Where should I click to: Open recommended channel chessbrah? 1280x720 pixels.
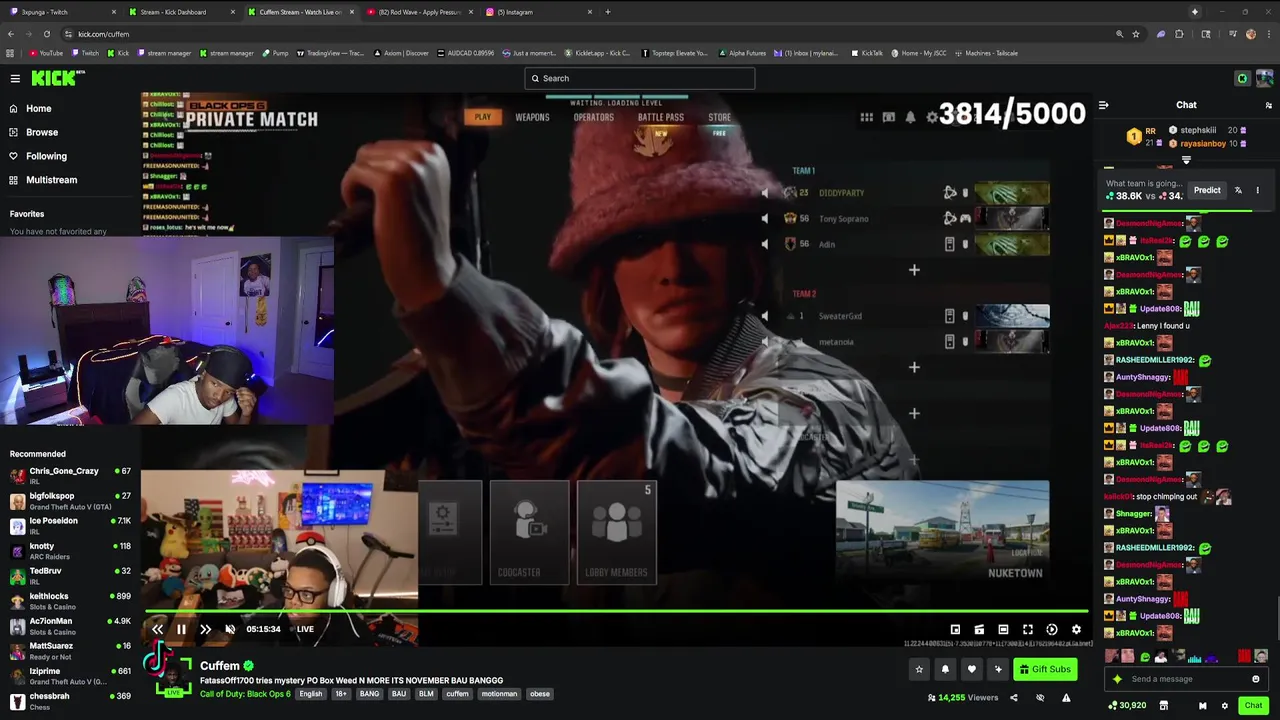tap(70, 700)
